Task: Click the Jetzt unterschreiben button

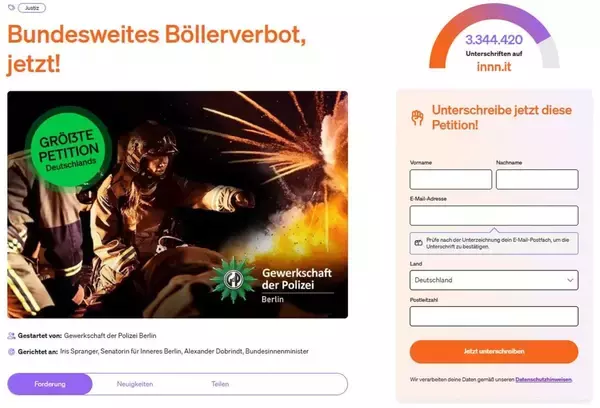Action: pos(494,351)
